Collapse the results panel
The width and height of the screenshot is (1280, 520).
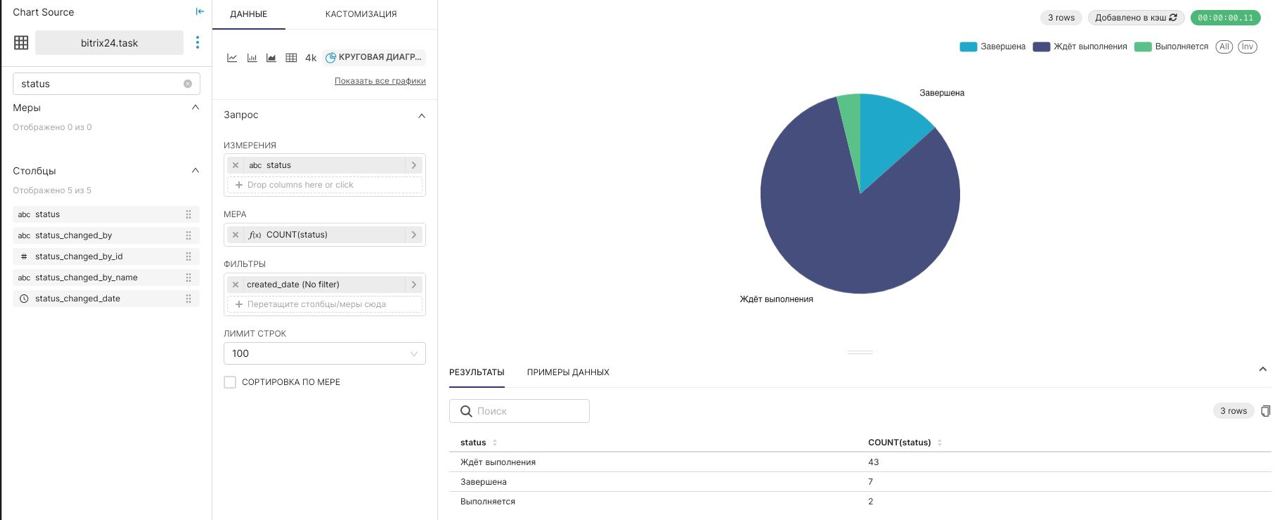(1262, 369)
